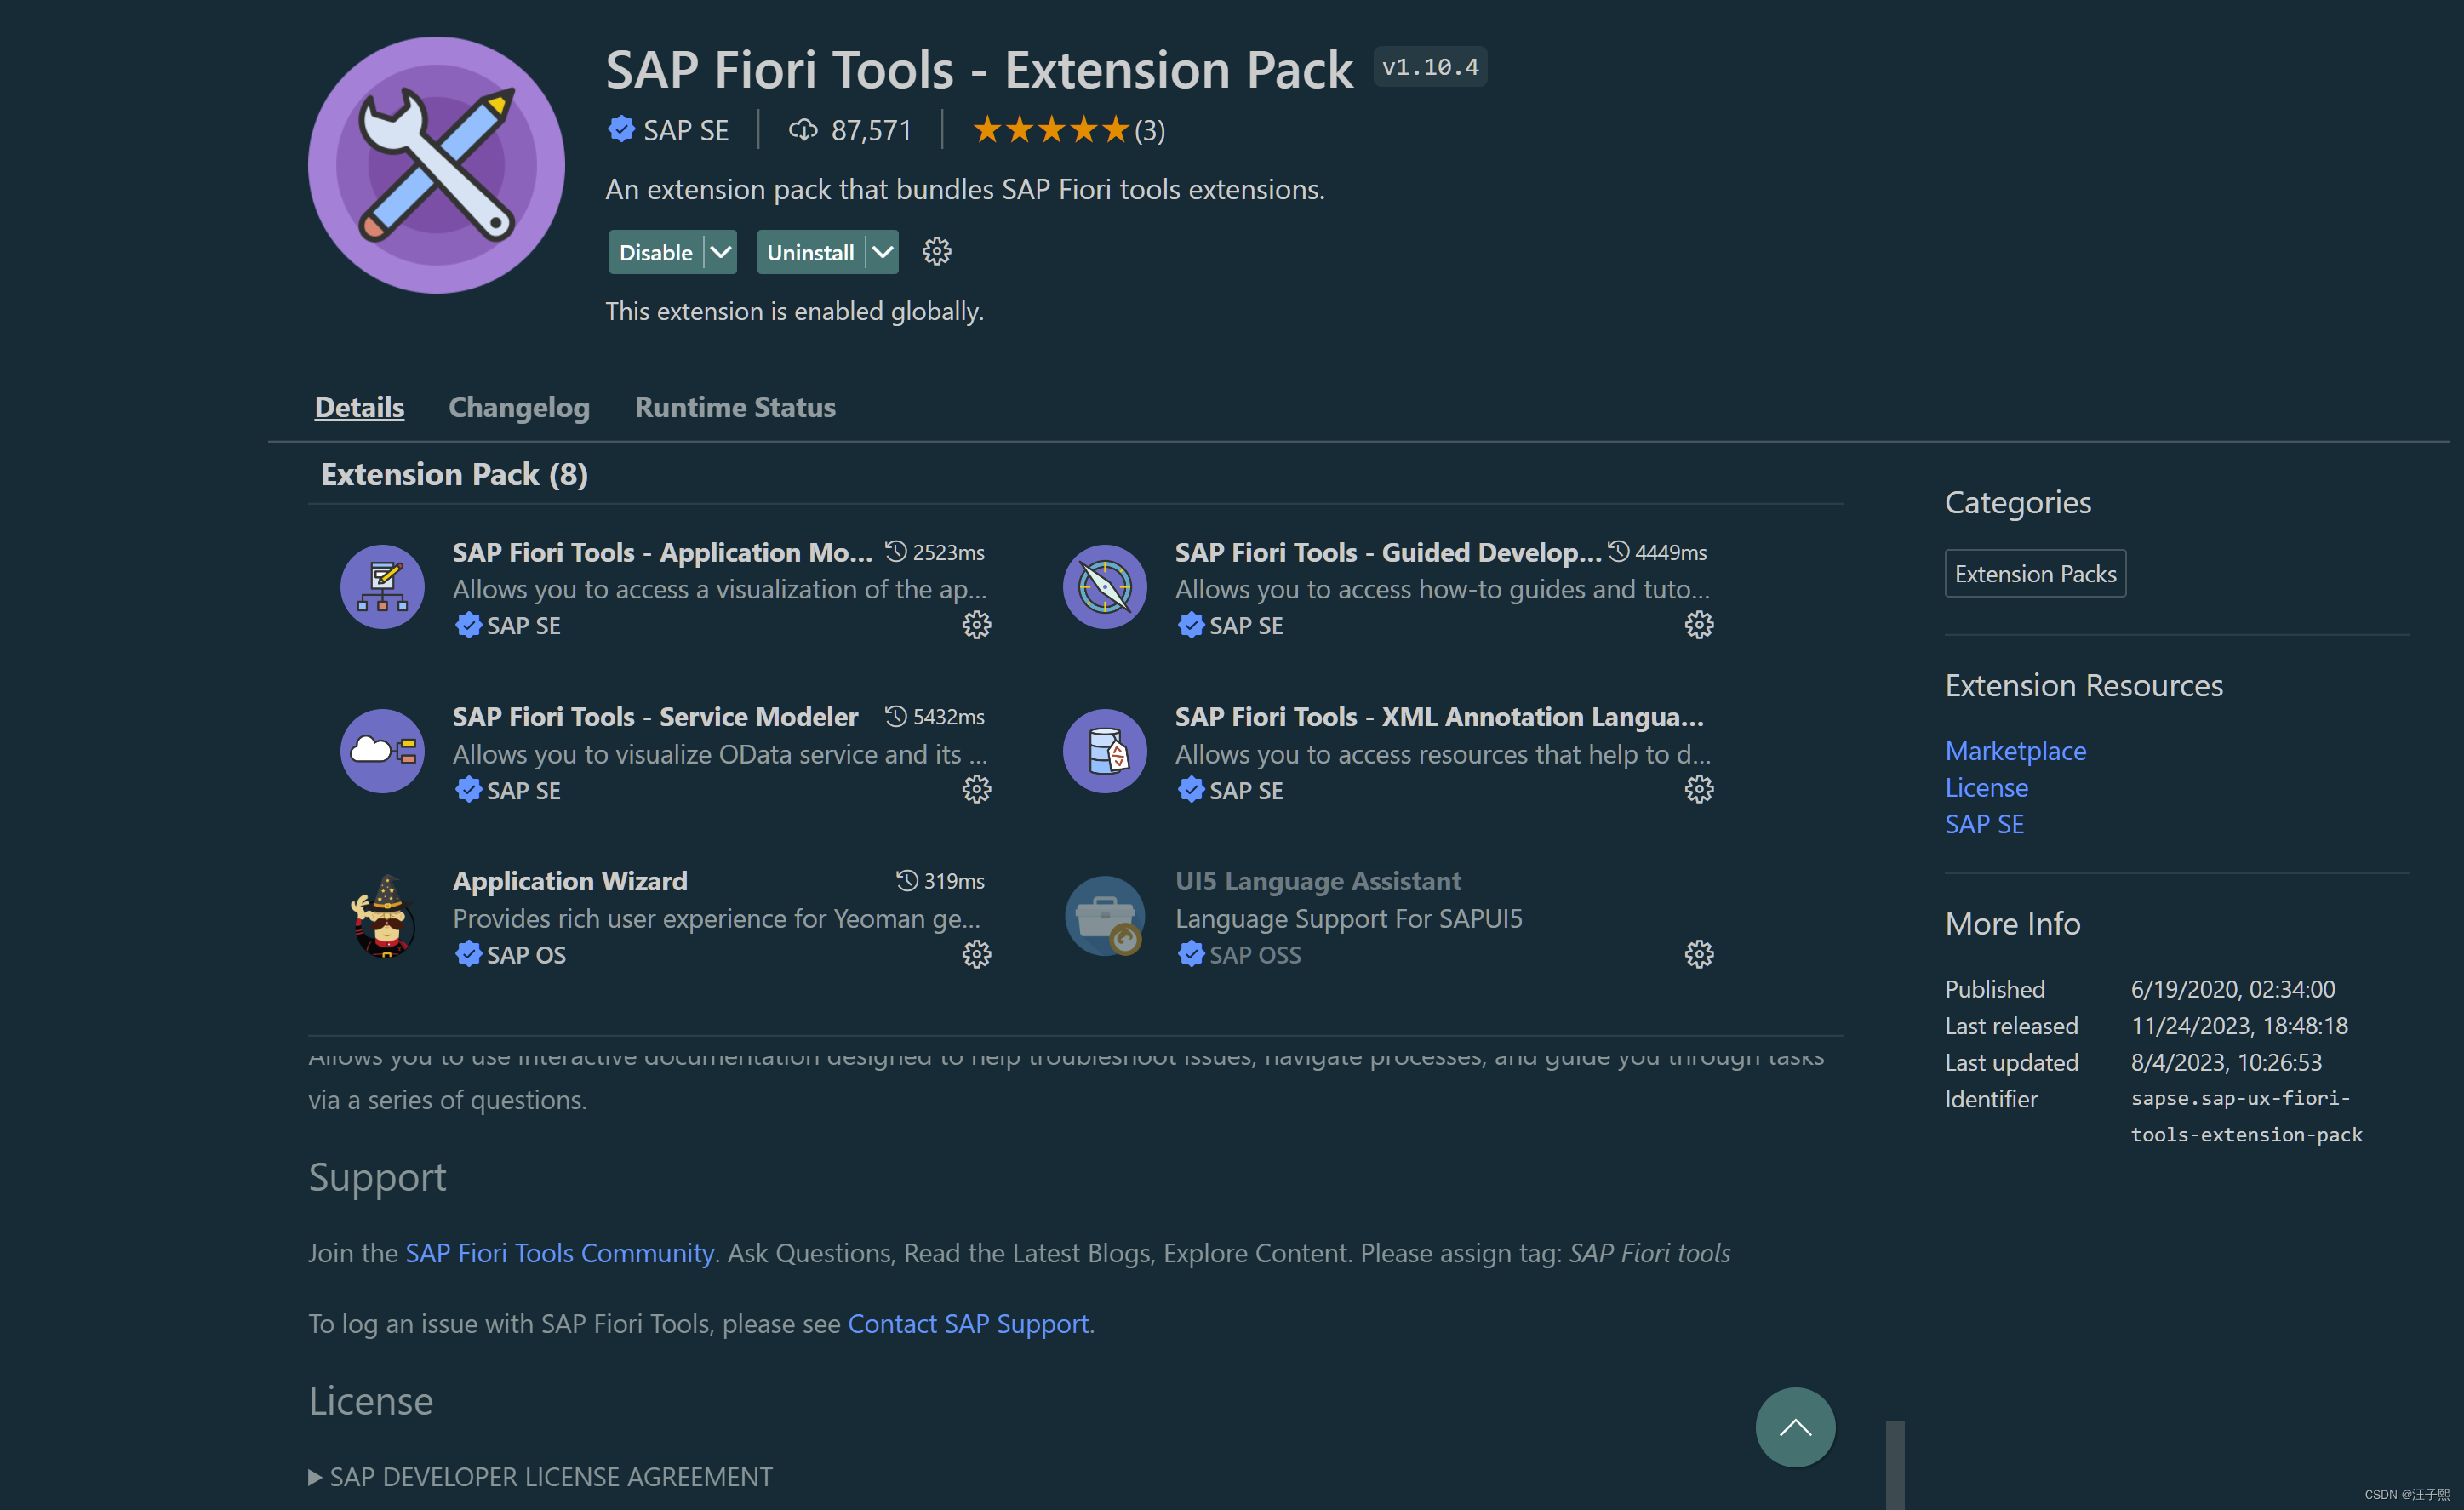Image resolution: width=2464 pixels, height=1510 pixels.
Task: Click the Extension Packs category tag
Action: pyautogui.click(x=2034, y=573)
